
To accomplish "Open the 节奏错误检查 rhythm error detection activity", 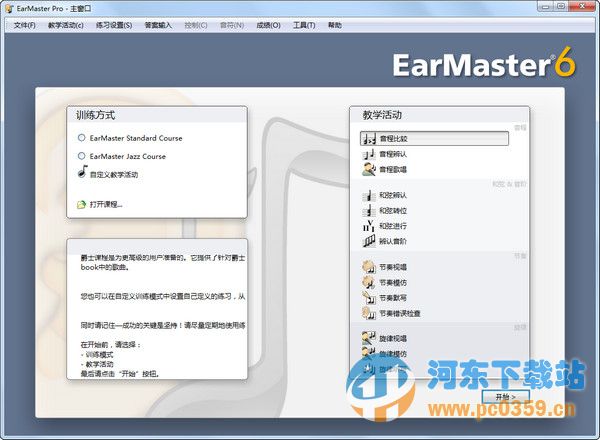I will coord(391,314).
